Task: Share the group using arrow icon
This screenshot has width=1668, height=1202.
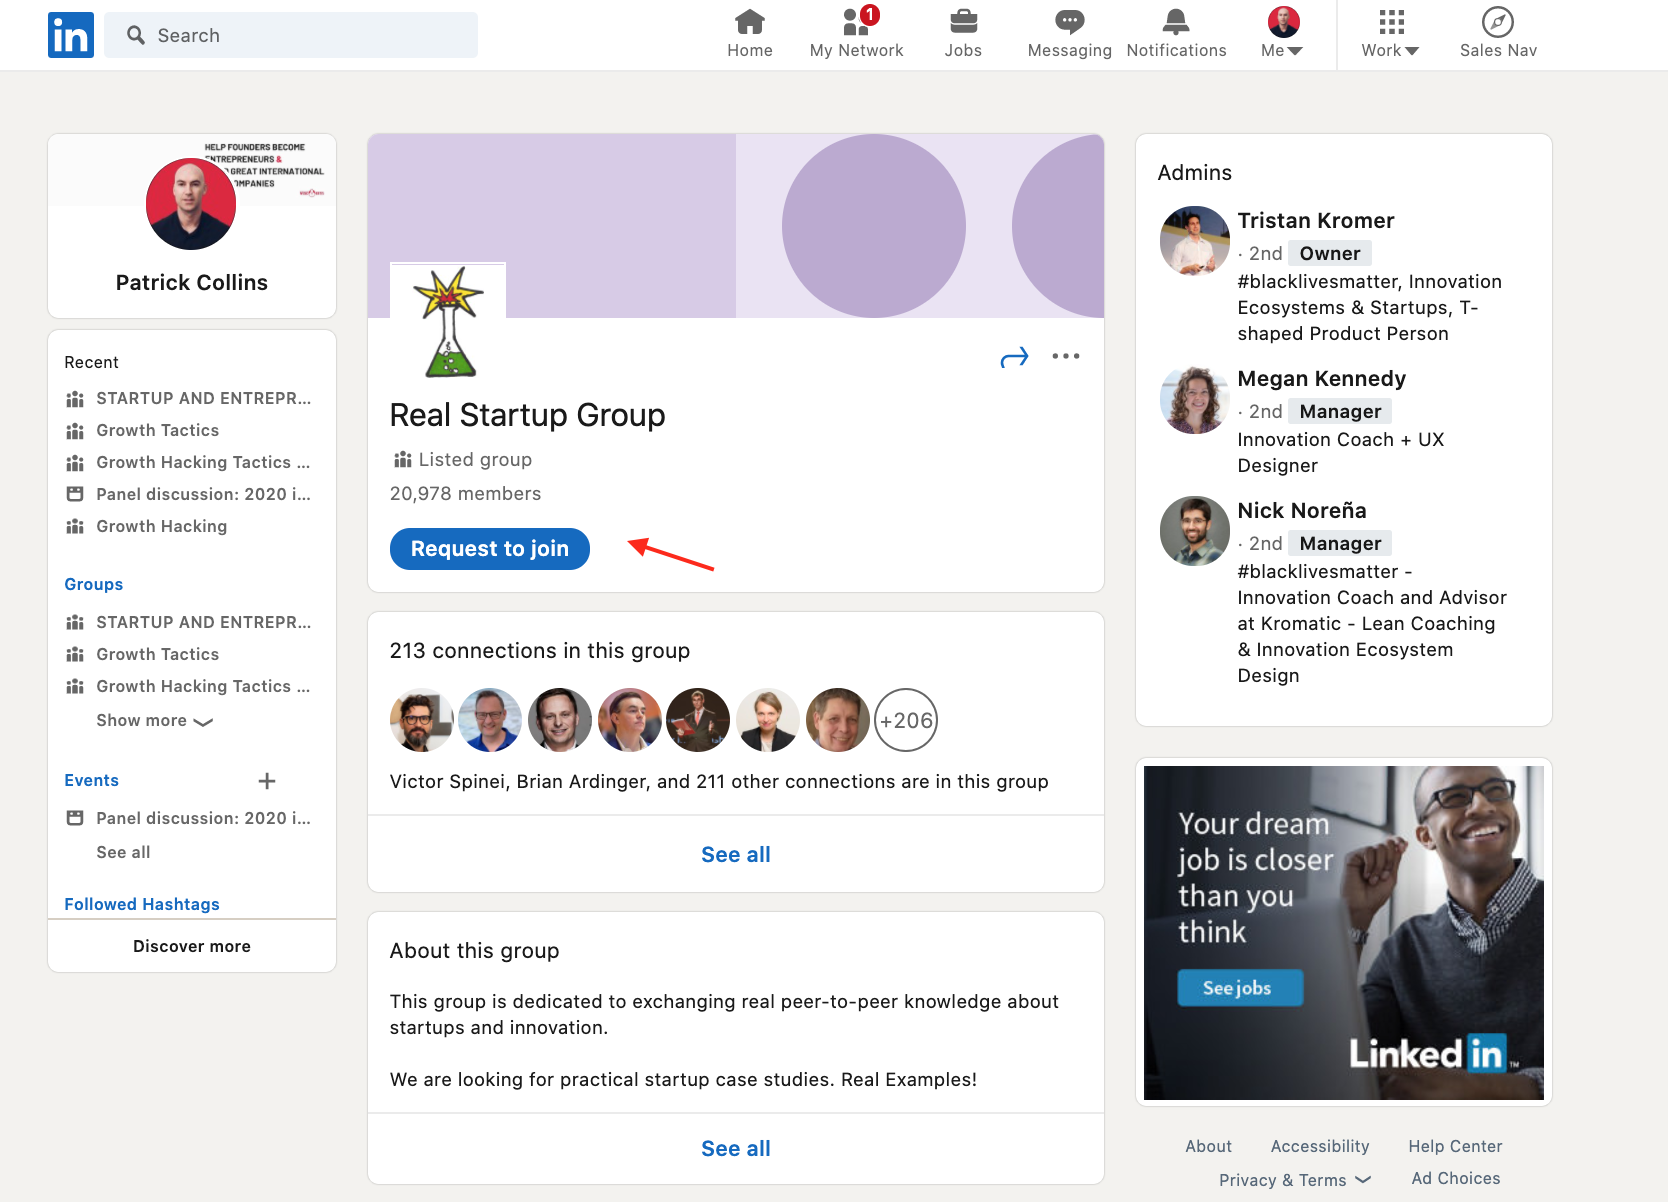Action: tap(1014, 357)
